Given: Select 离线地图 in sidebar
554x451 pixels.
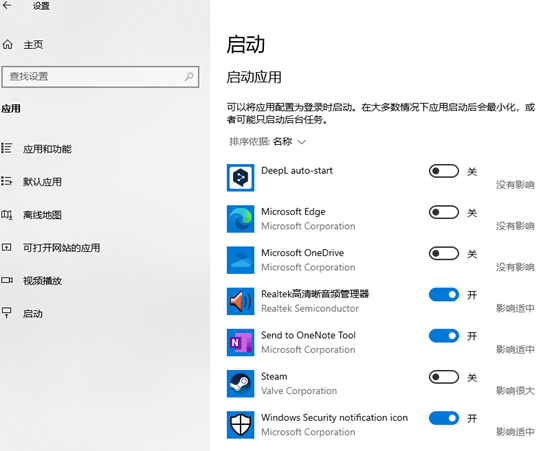Looking at the screenshot, I should click(x=42, y=215).
